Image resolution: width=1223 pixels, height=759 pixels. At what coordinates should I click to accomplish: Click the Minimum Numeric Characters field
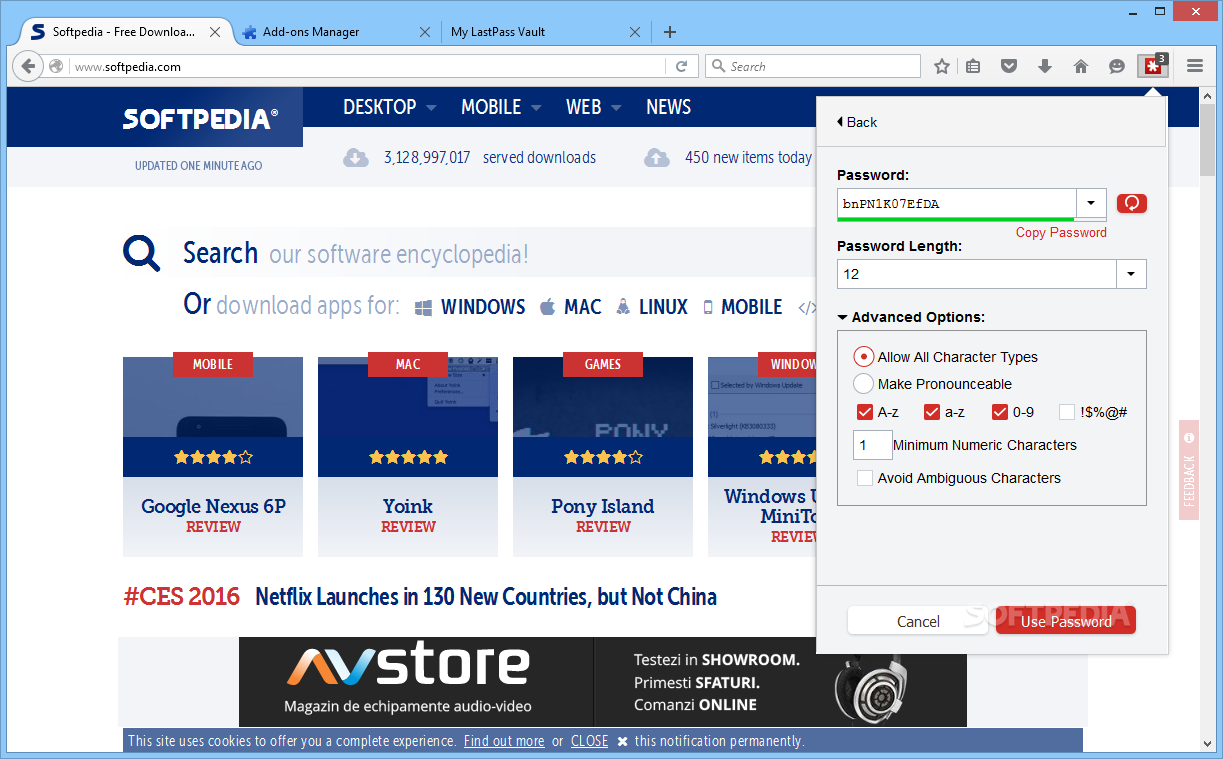click(x=872, y=445)
